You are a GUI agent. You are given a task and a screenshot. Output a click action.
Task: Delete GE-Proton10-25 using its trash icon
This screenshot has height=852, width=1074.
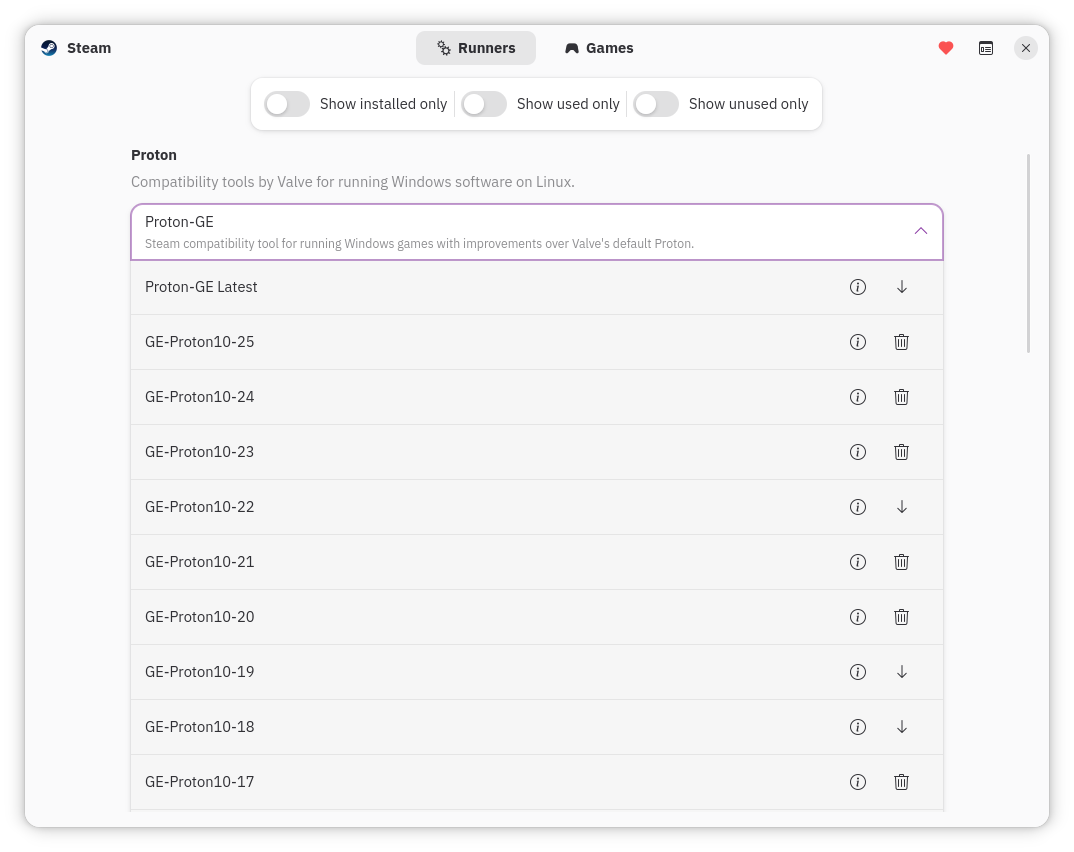coord(901,342)
